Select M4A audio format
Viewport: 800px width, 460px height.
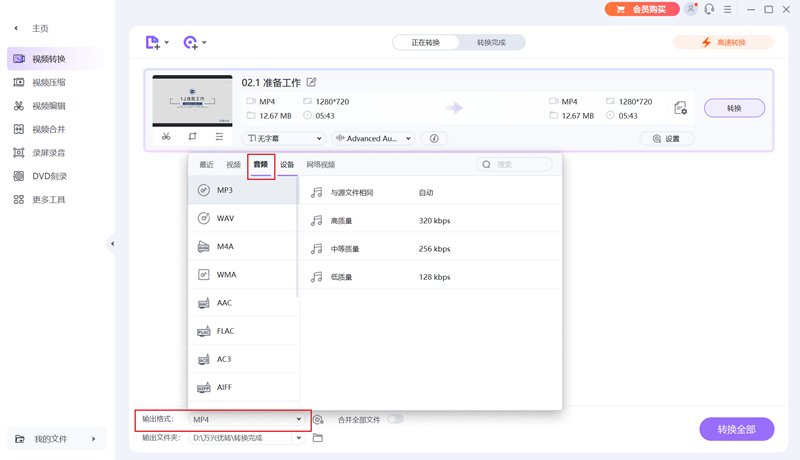tap(243, 246)
